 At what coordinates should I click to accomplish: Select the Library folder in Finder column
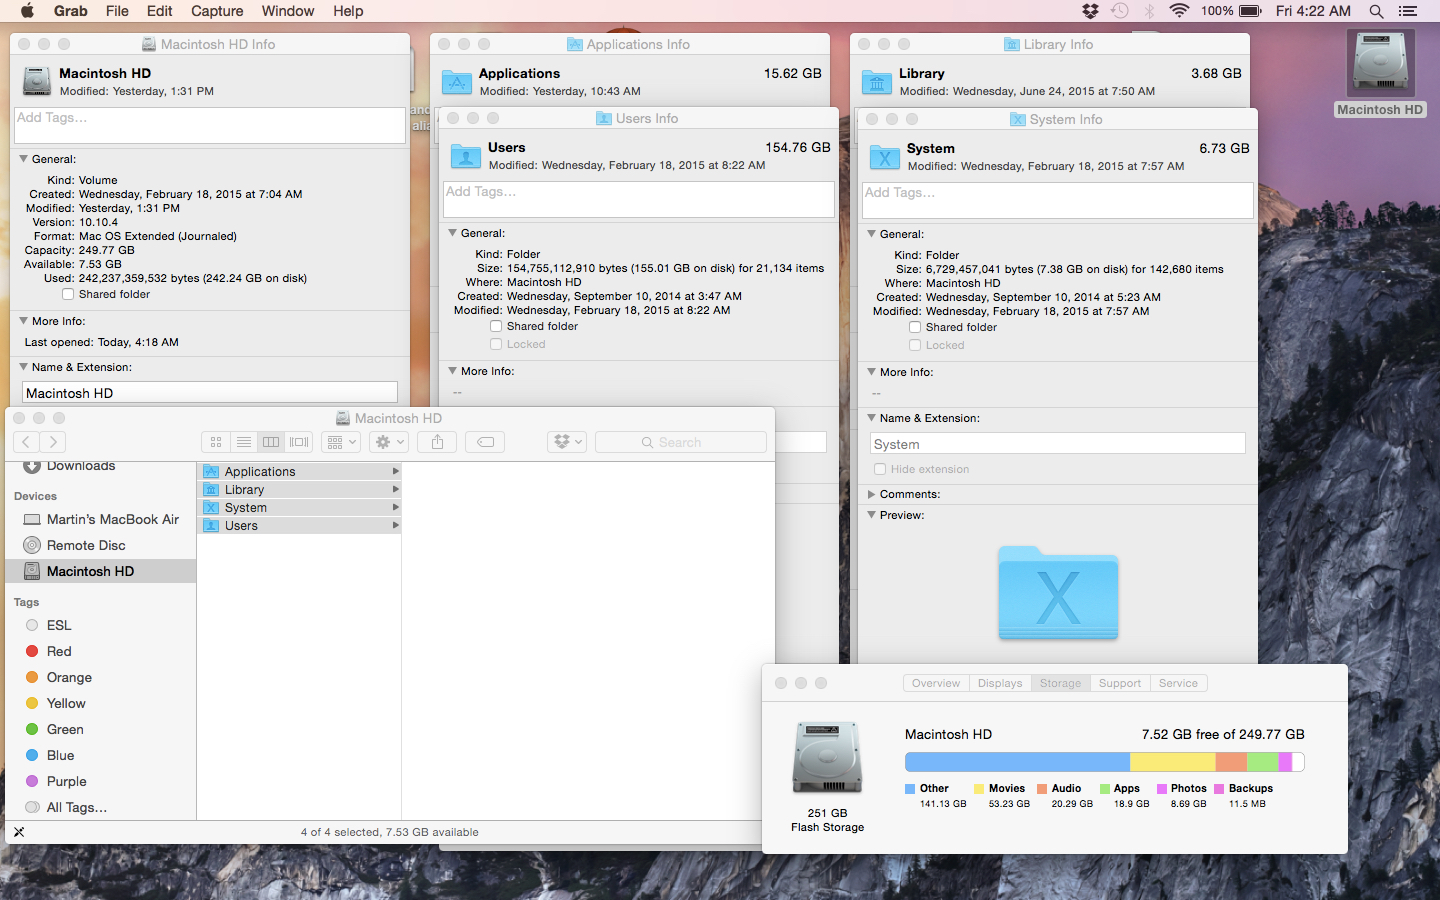[x=300, y=489]
